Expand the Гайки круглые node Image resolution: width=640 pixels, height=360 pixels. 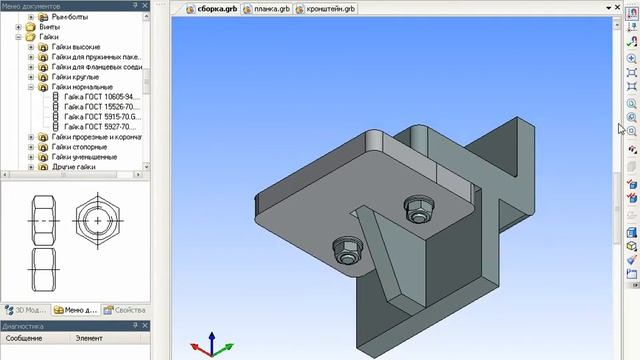point(31,77)
